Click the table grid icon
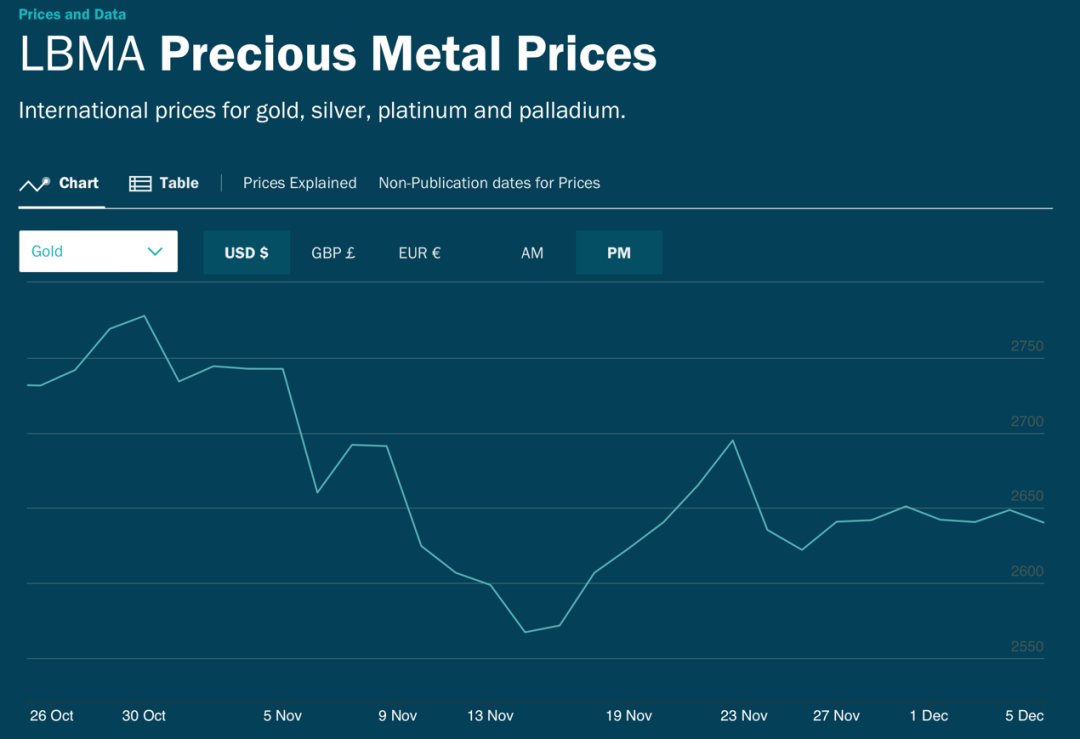This screenshot has height=739, width=1080. [x=140, y=184]
